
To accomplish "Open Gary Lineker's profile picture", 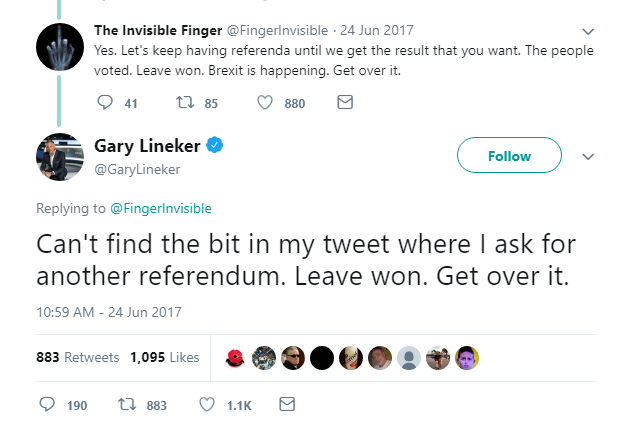I will coord(58,155).
